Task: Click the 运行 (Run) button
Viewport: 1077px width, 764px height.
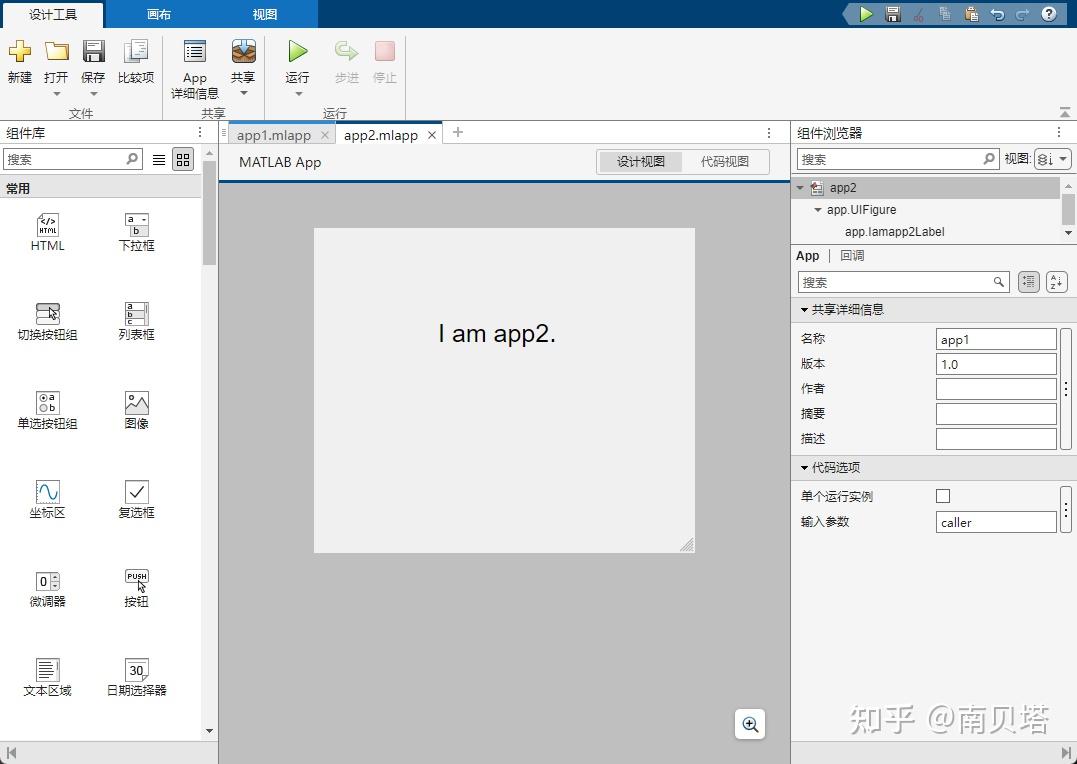Action: (297, 60)
